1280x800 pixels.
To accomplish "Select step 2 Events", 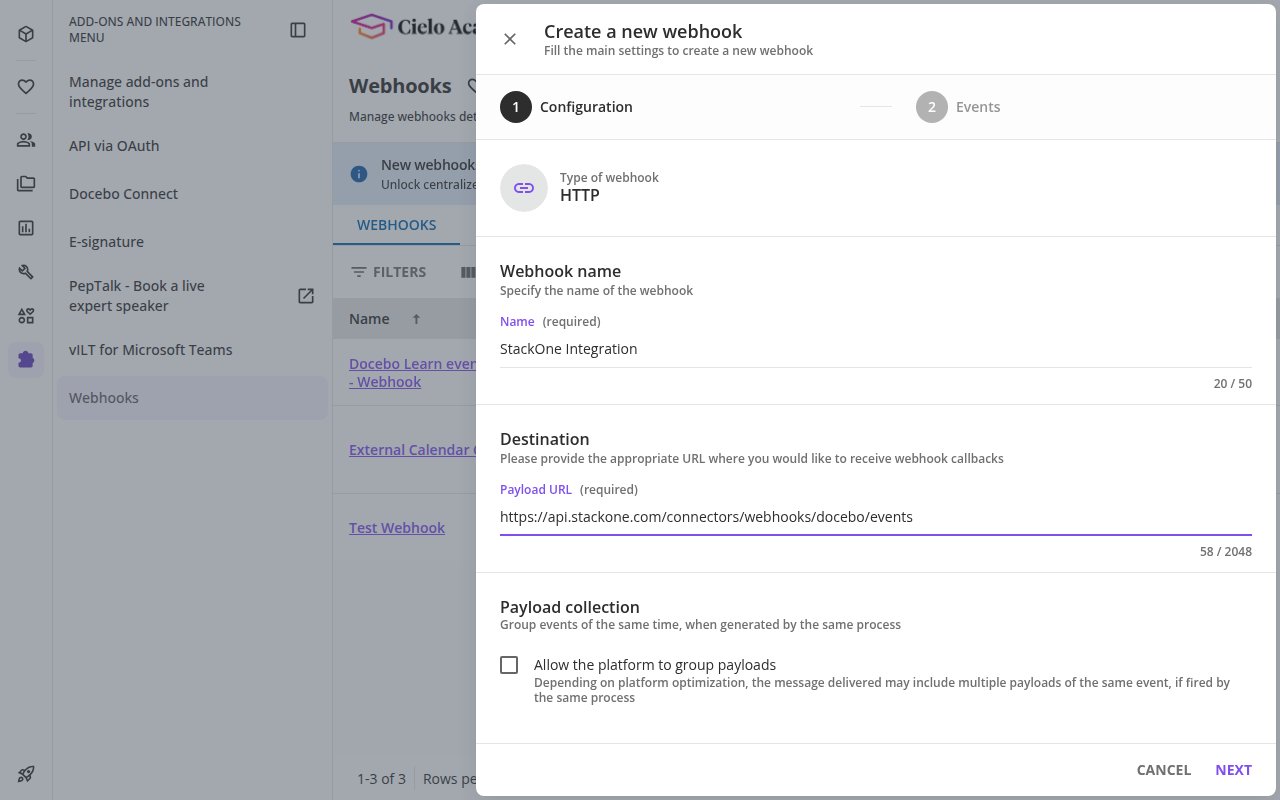I will pyautogui.click(x=958, y=107).
